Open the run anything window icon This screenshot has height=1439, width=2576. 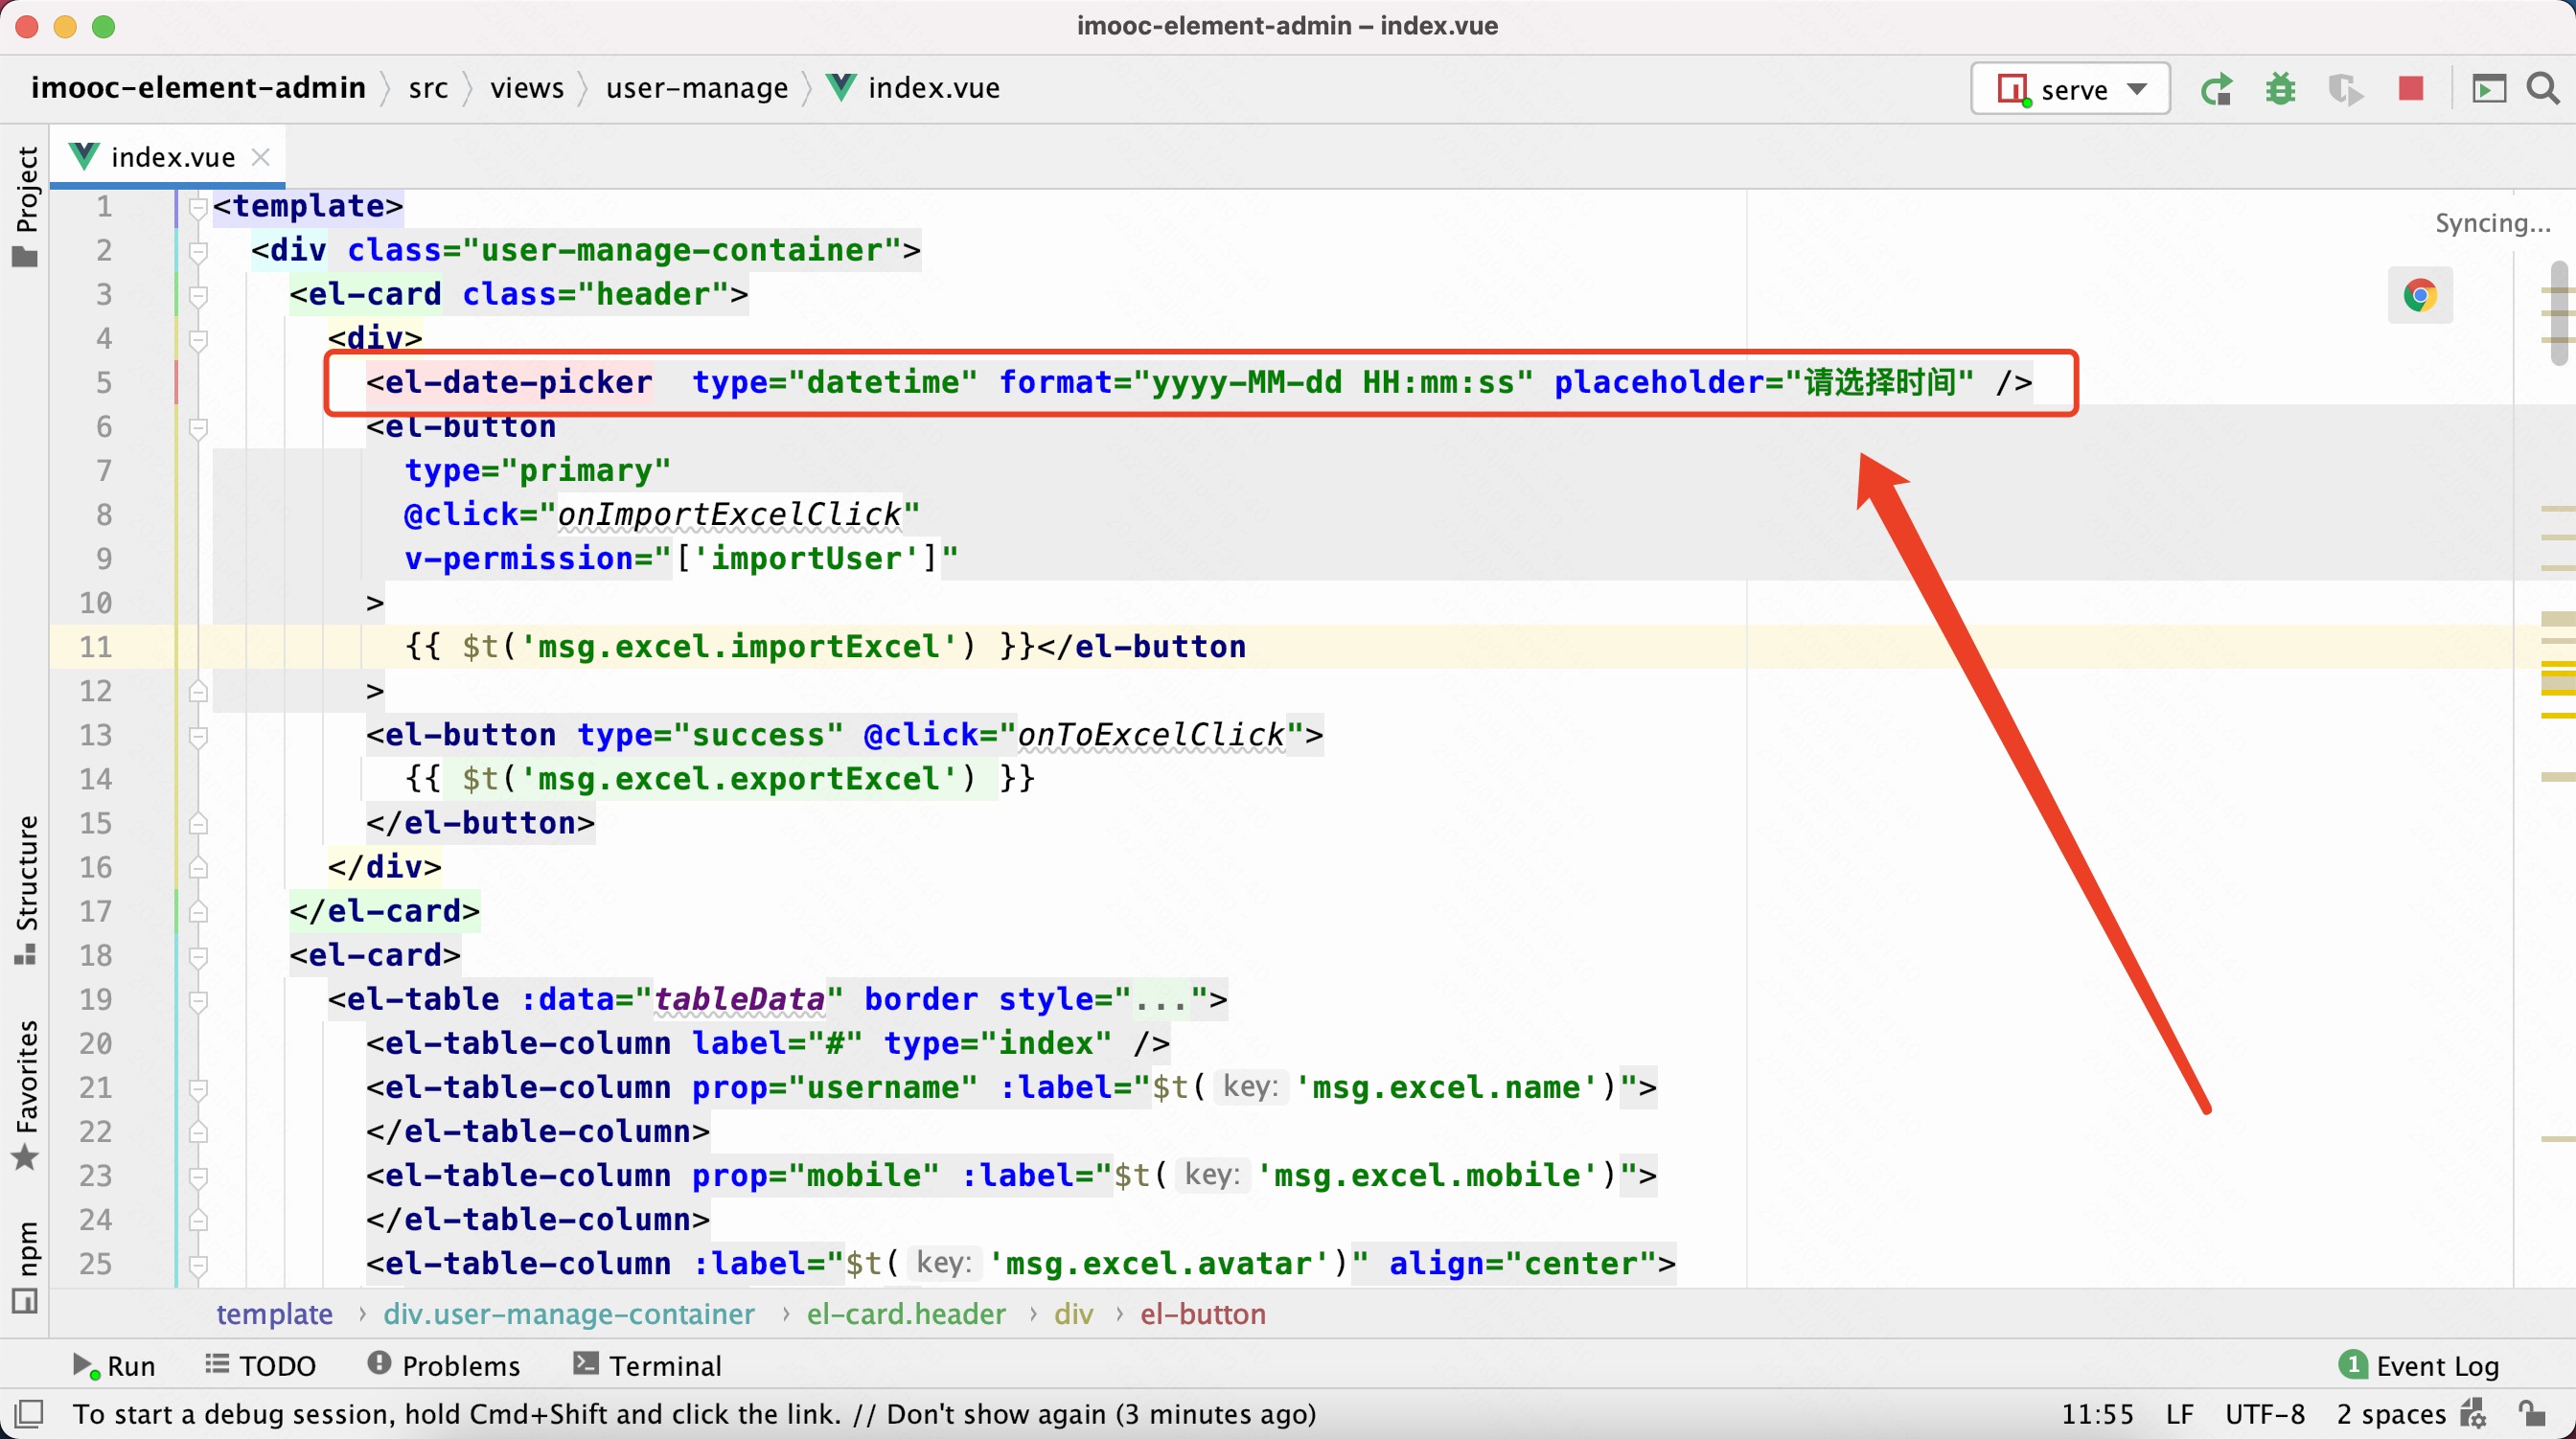click(2489, 89)
